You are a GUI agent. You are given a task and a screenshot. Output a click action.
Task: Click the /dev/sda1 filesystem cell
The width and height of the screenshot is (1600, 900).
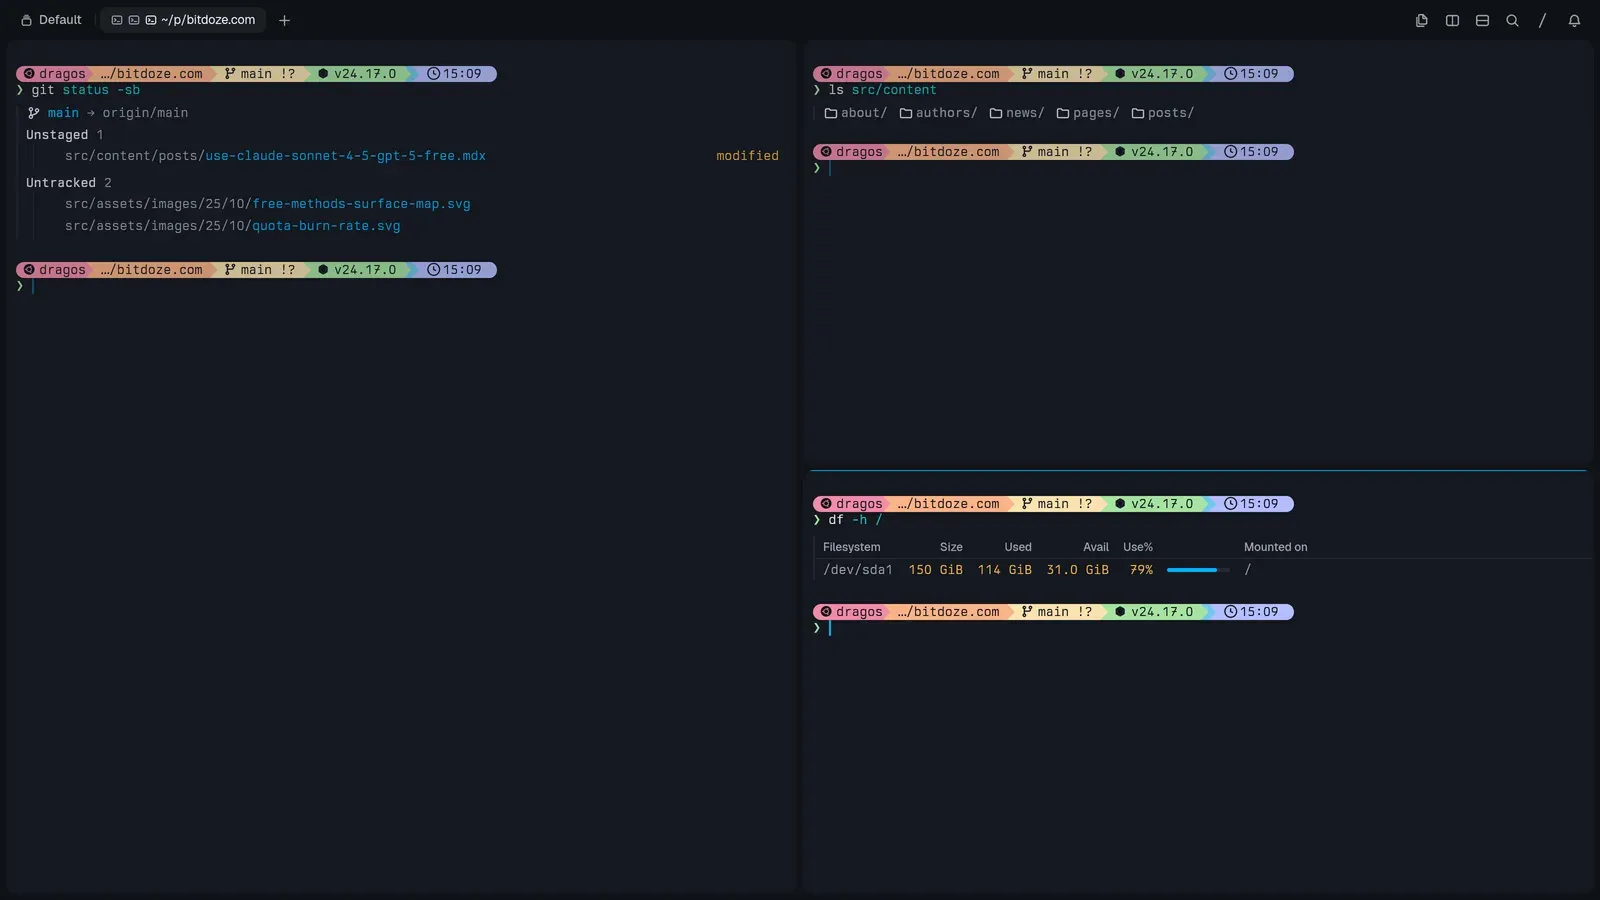tap(857, 570)
